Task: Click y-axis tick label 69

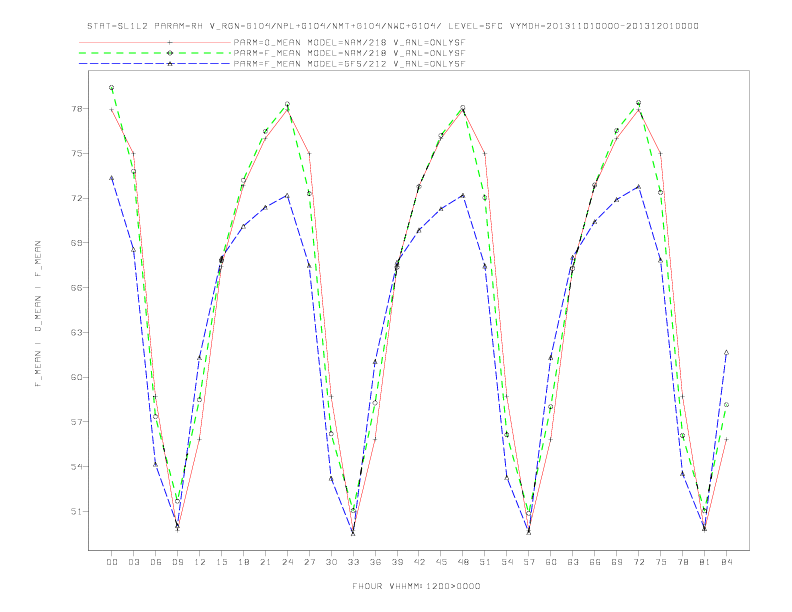Action: [76, 243]
